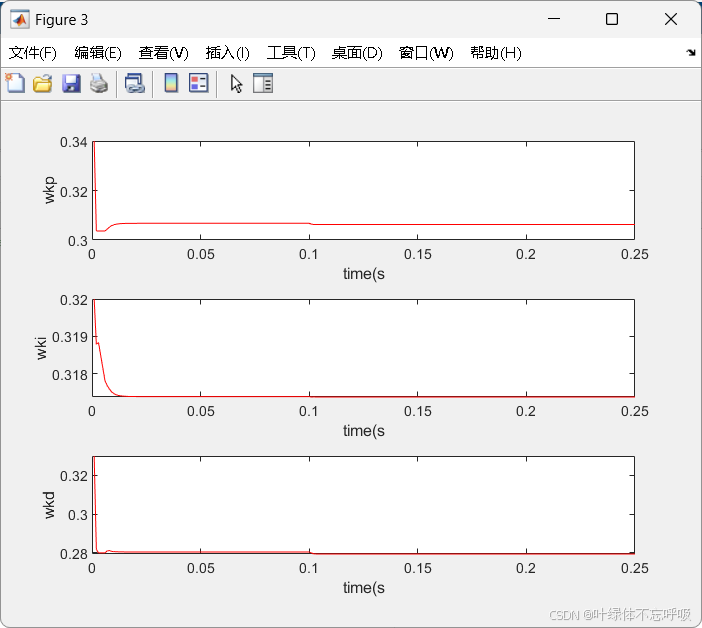The image size is (702, 628).
Task: Select the Edit Plot arrow tool
Action: click(x=236, y=84)
